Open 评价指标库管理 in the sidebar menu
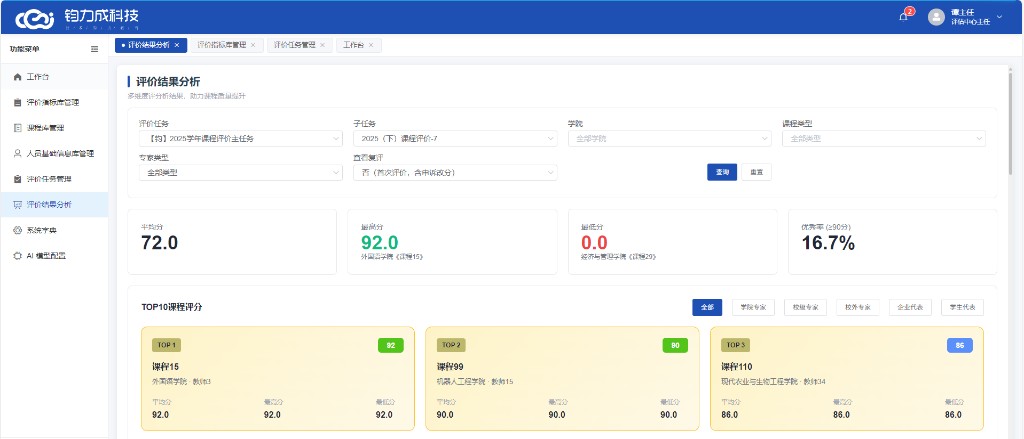The width and height of the screenshot is (1024, 439). [x=54, y=103]
